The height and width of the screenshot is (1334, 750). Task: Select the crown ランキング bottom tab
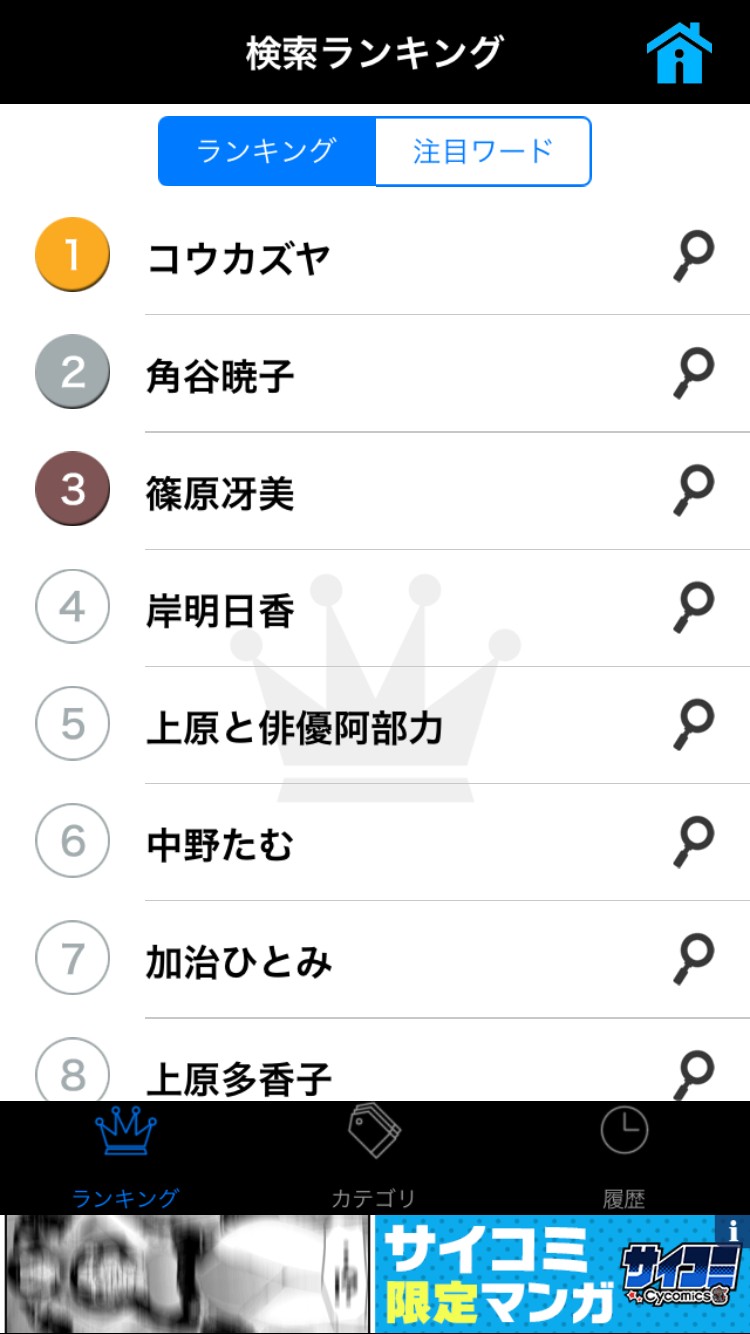coord(126,1156)
